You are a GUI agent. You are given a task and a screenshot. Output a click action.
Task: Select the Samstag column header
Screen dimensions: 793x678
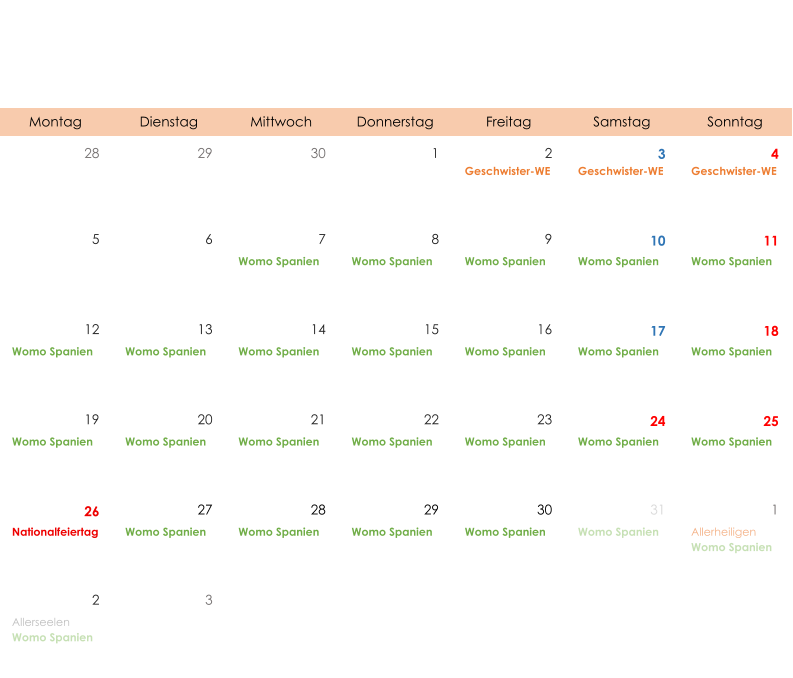point(622,122)
